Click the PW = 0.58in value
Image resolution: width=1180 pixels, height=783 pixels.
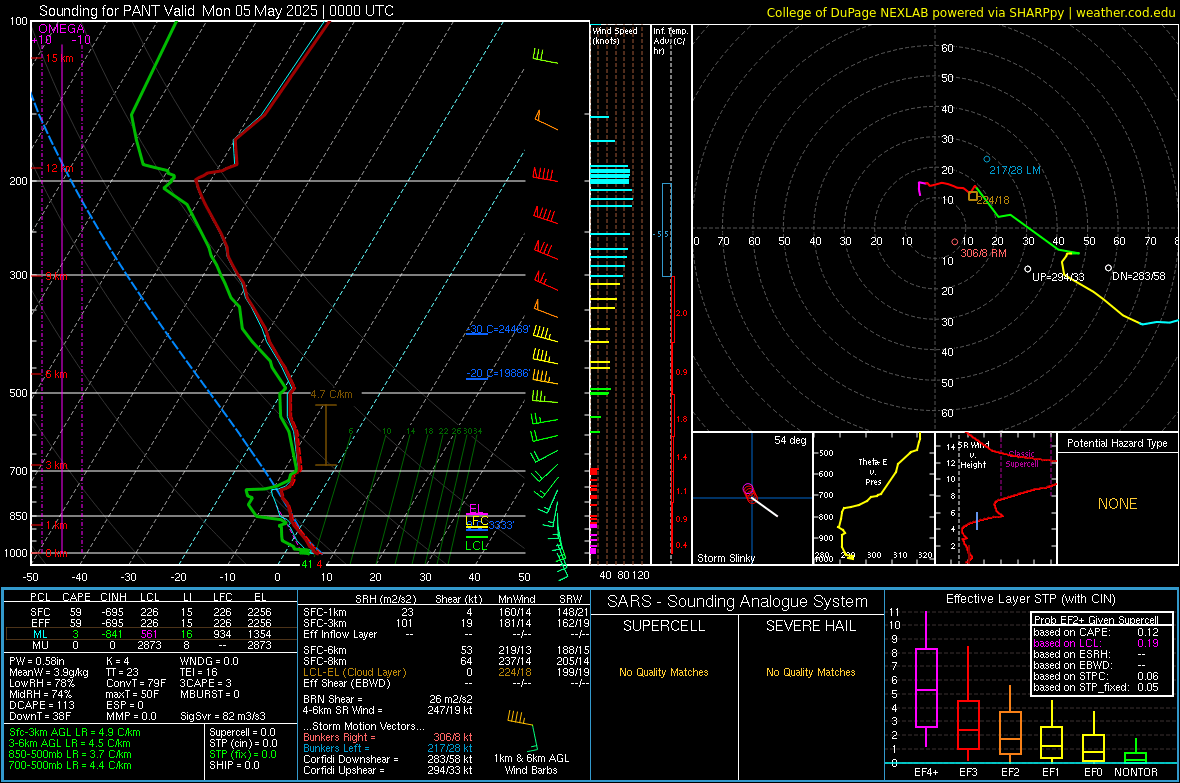pyautogui.click(x=37, y=661)
